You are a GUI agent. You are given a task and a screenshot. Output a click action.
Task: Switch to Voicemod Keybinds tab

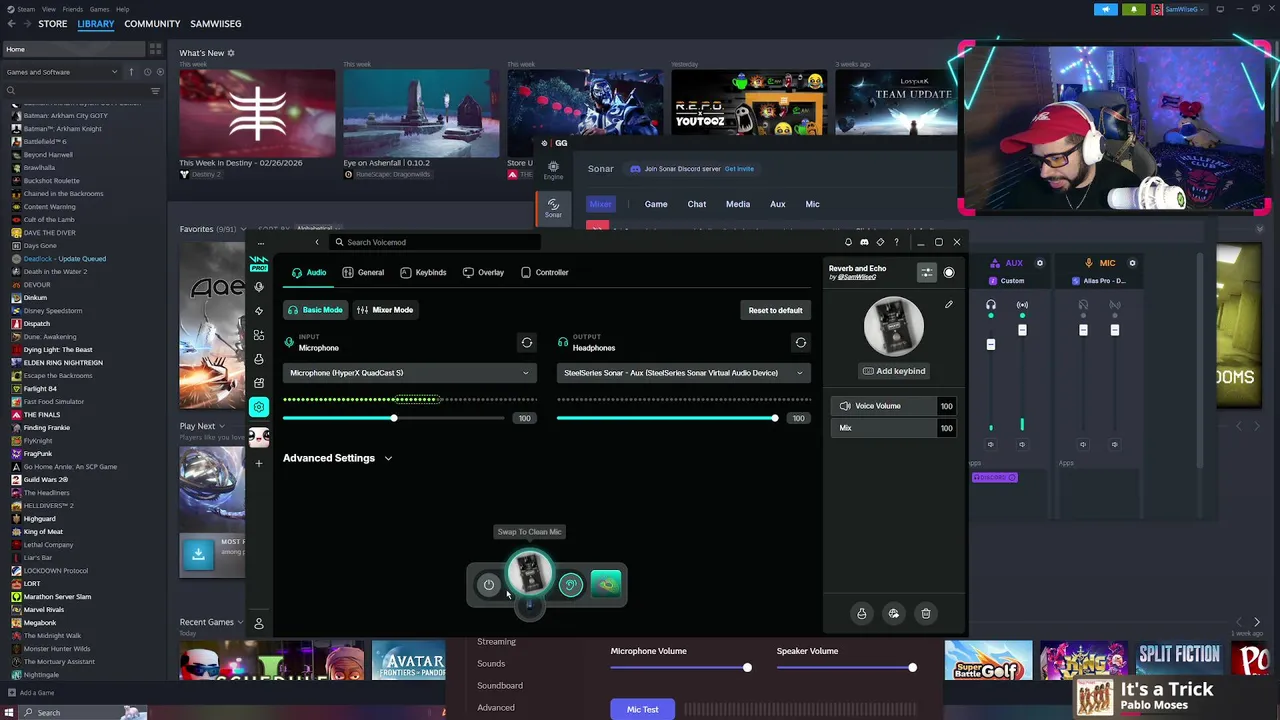(423, 272)
